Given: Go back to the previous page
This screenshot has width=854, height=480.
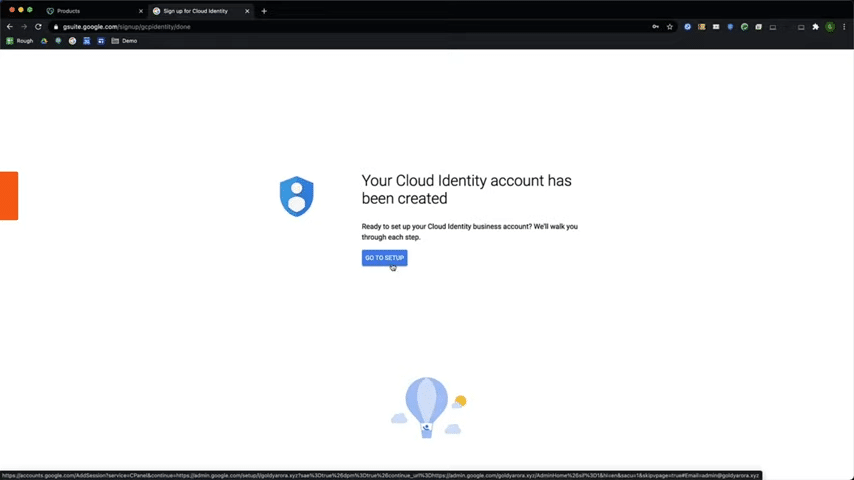Looking at the screenshot, I should tap(10, 27).
